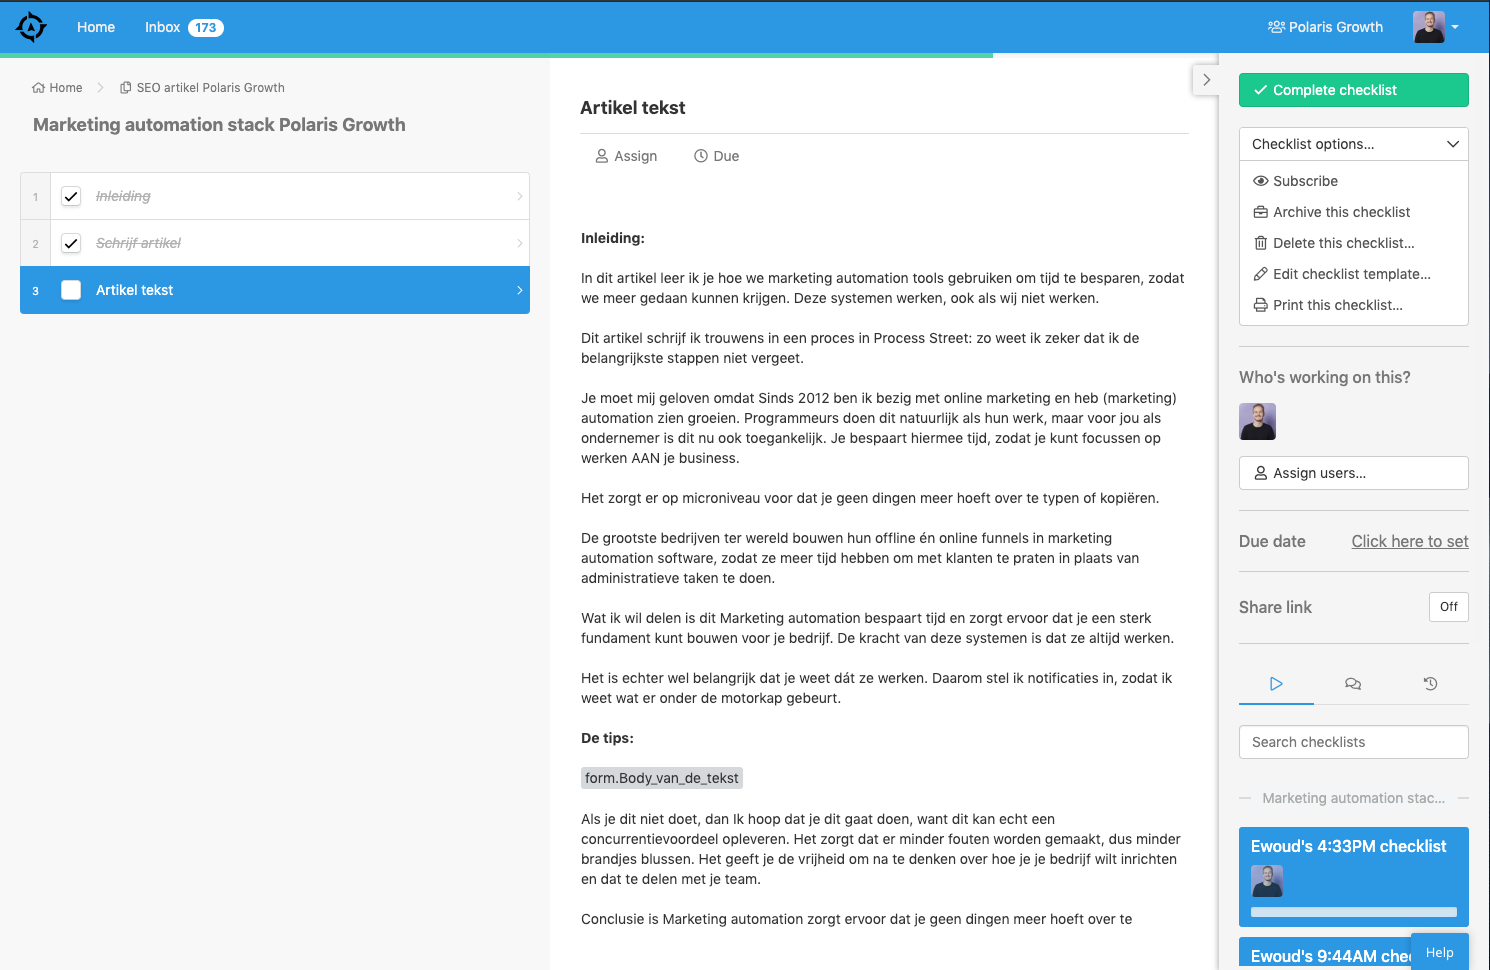The width and height of the screenshot is (1490, 970).
Task: Click the Search checklists field
Action: [1354, 742]
